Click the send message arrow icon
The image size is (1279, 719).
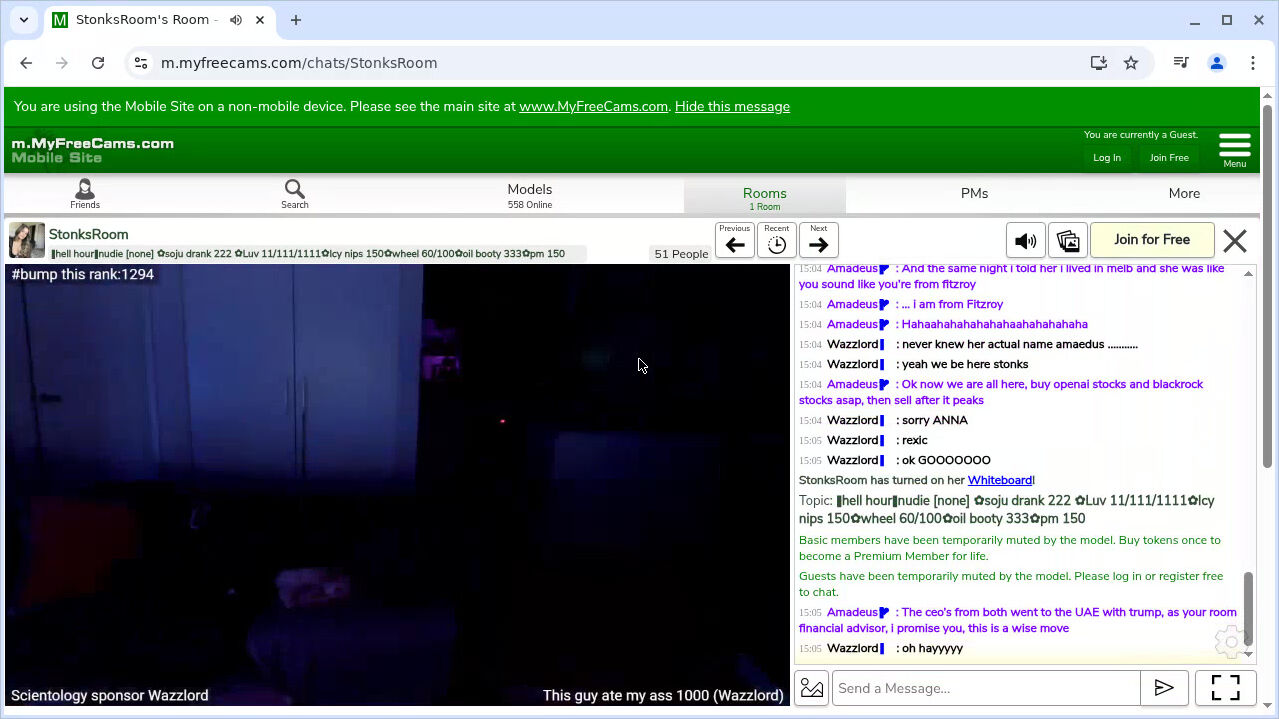(x=1163, y=688)
